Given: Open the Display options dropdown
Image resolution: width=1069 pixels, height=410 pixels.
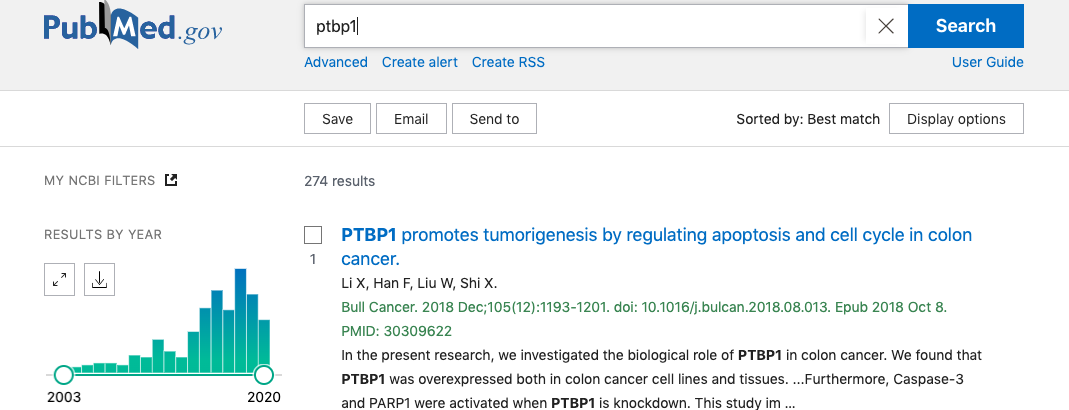Looking at the screenshot, I should click(955, 119).
